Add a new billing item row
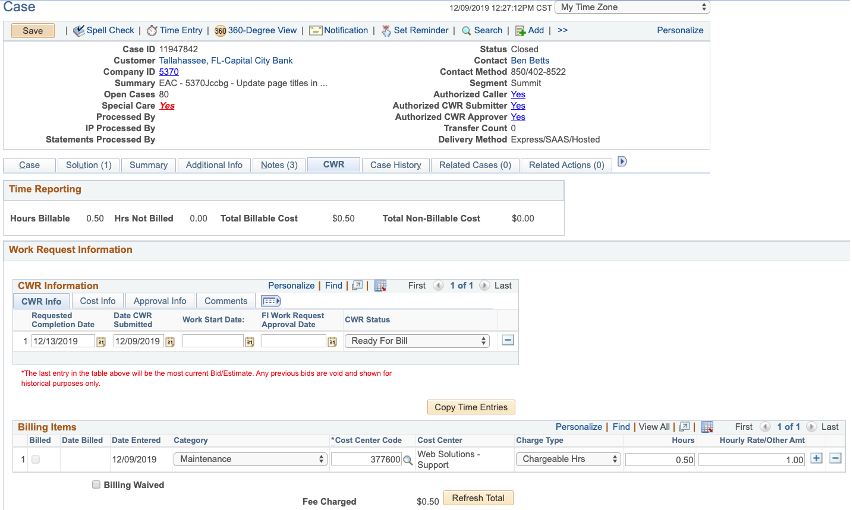 point(816,459)
